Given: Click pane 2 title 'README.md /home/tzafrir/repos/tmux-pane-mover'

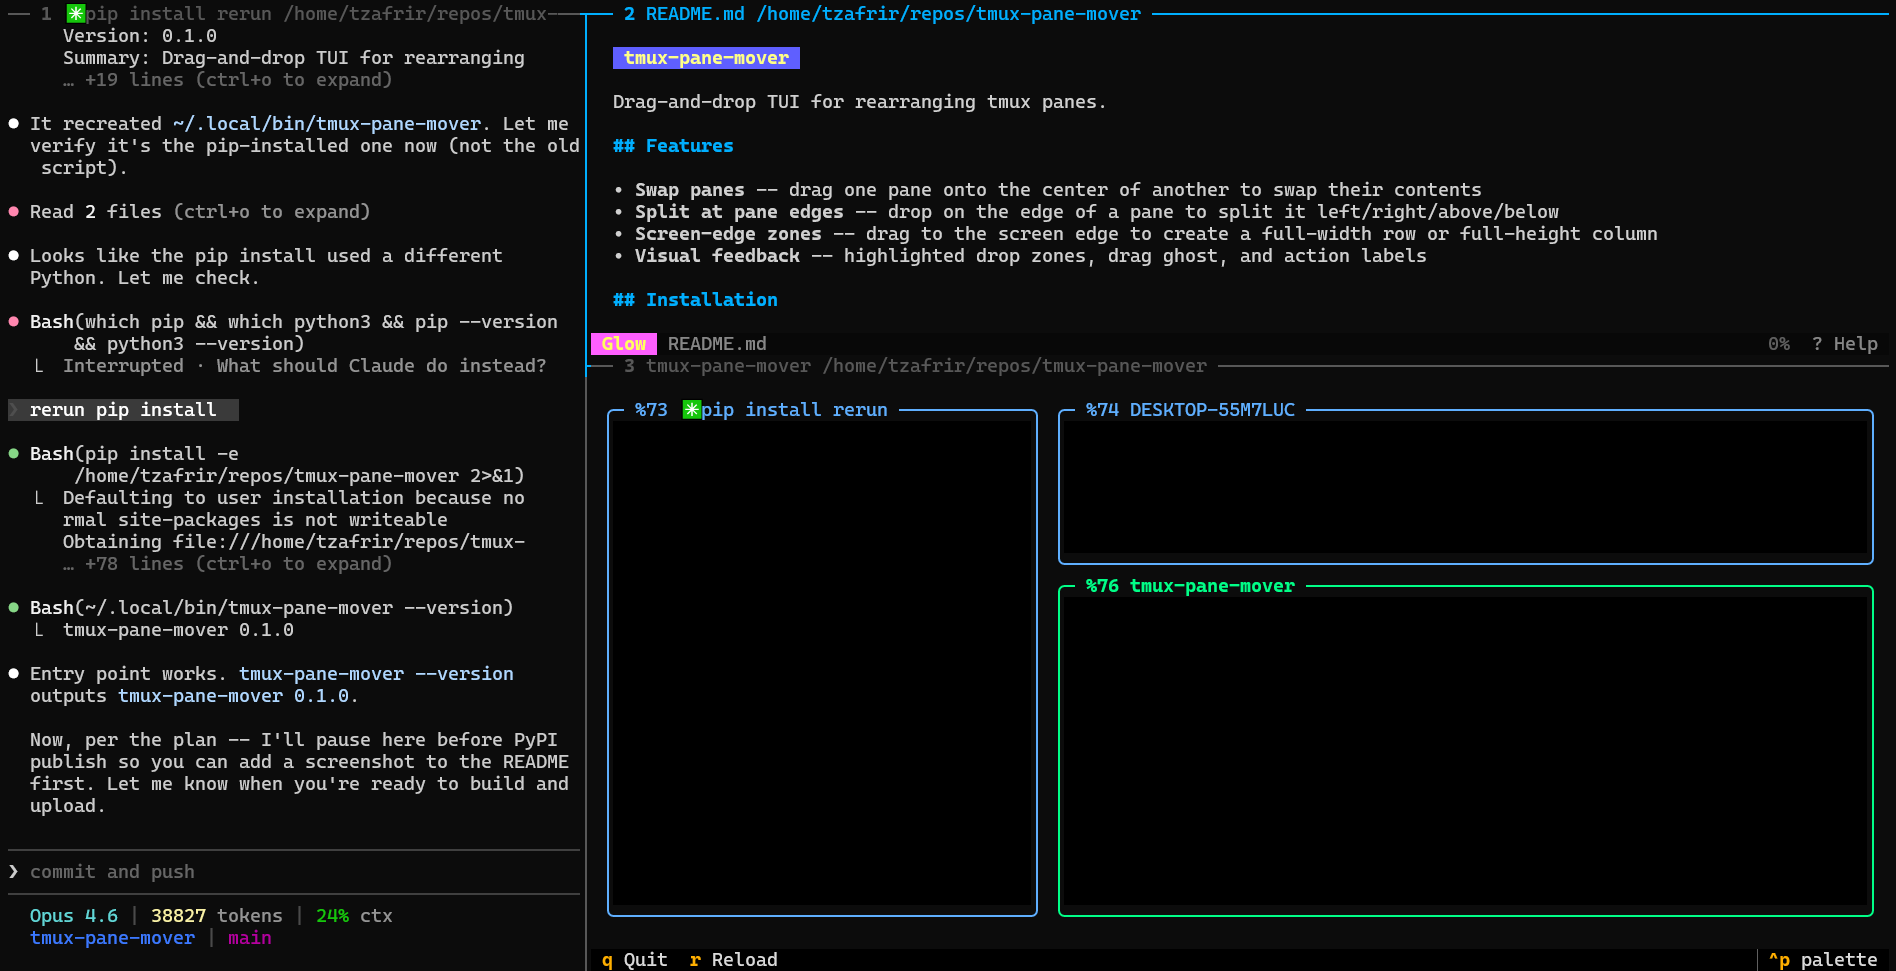Looking at the screenshot, I should click(x=893, y=14).
